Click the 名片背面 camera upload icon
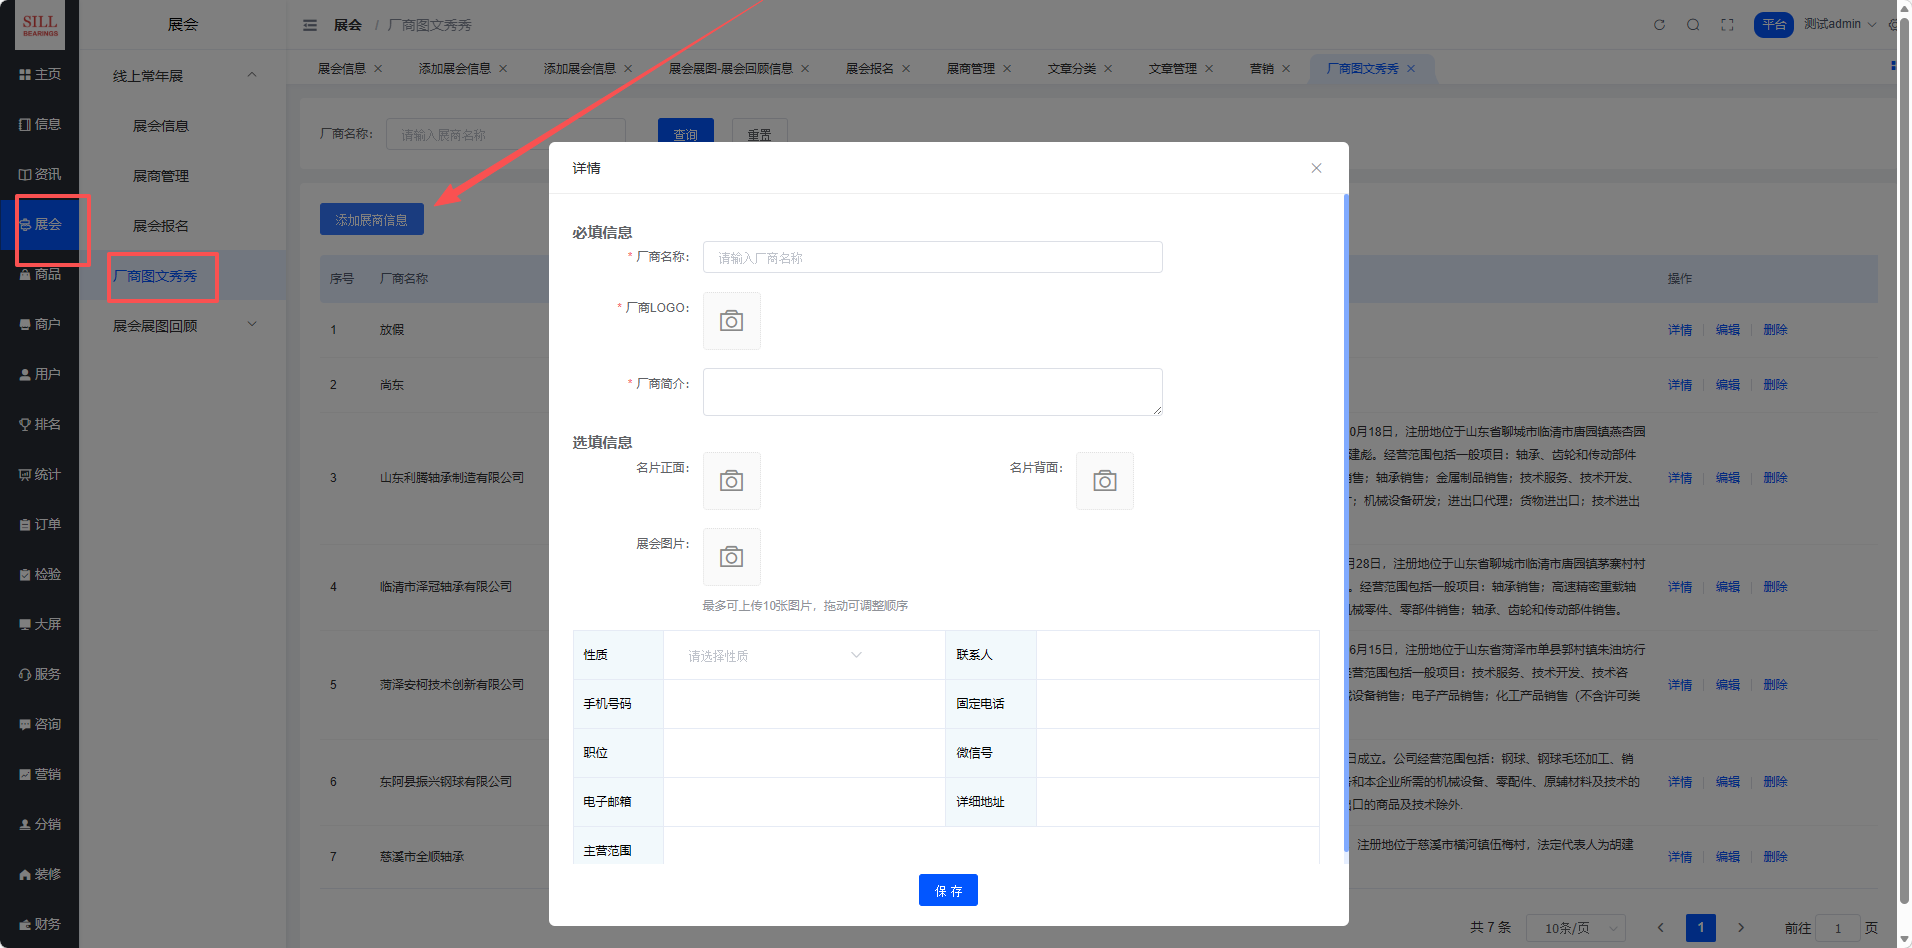Image resolution: width=1912 pixels, height=948 pixels. (1104, 481)
